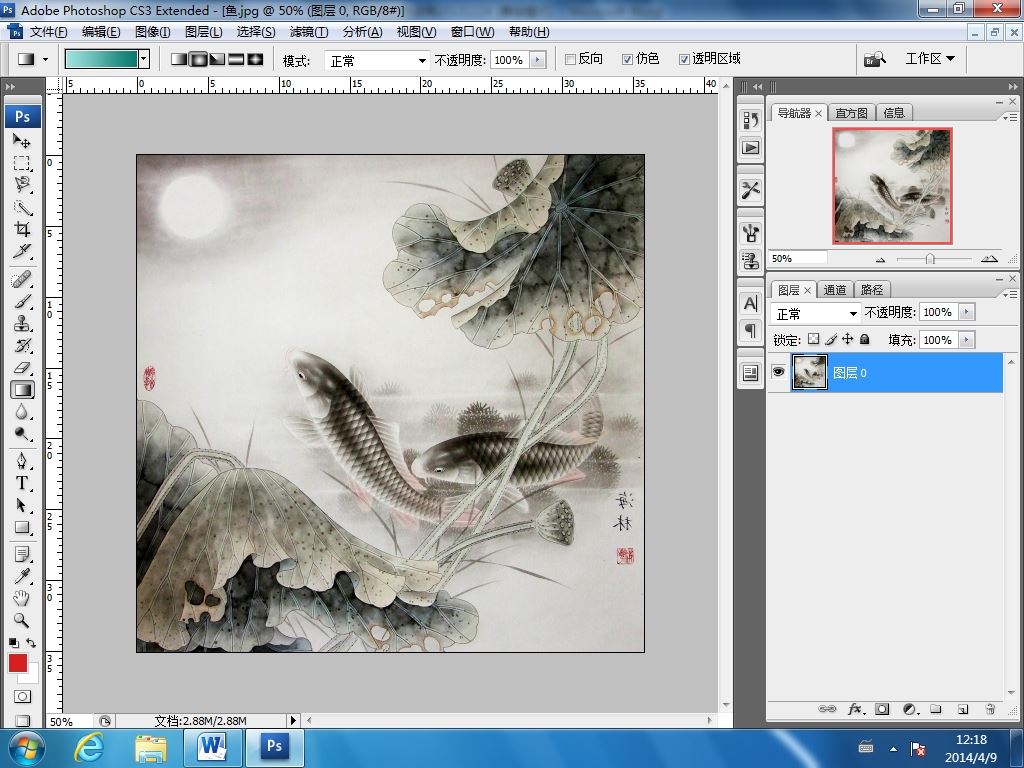Open the 模式 blend mode dropdown
The image size is (1024, 768).
click(x=377, y=61)
